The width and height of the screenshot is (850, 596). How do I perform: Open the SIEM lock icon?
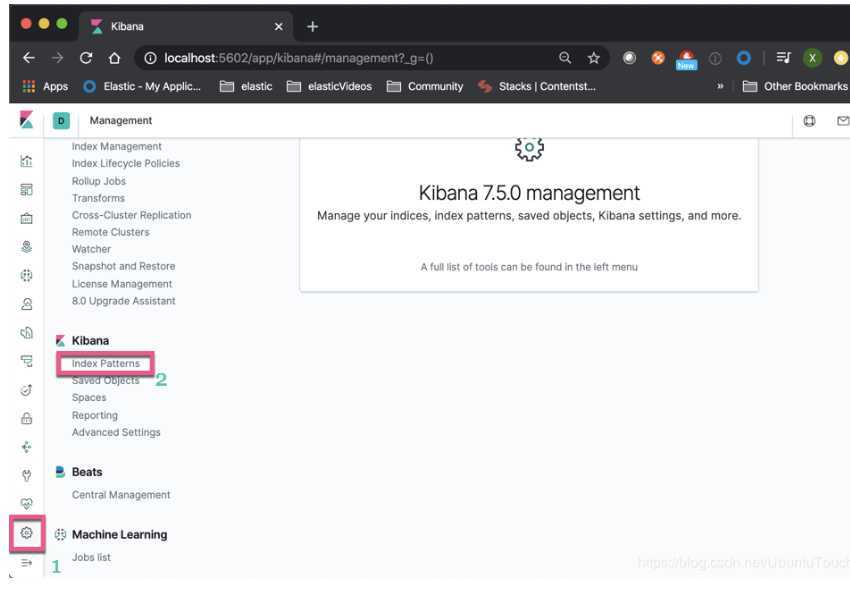[x=26, y=418]
